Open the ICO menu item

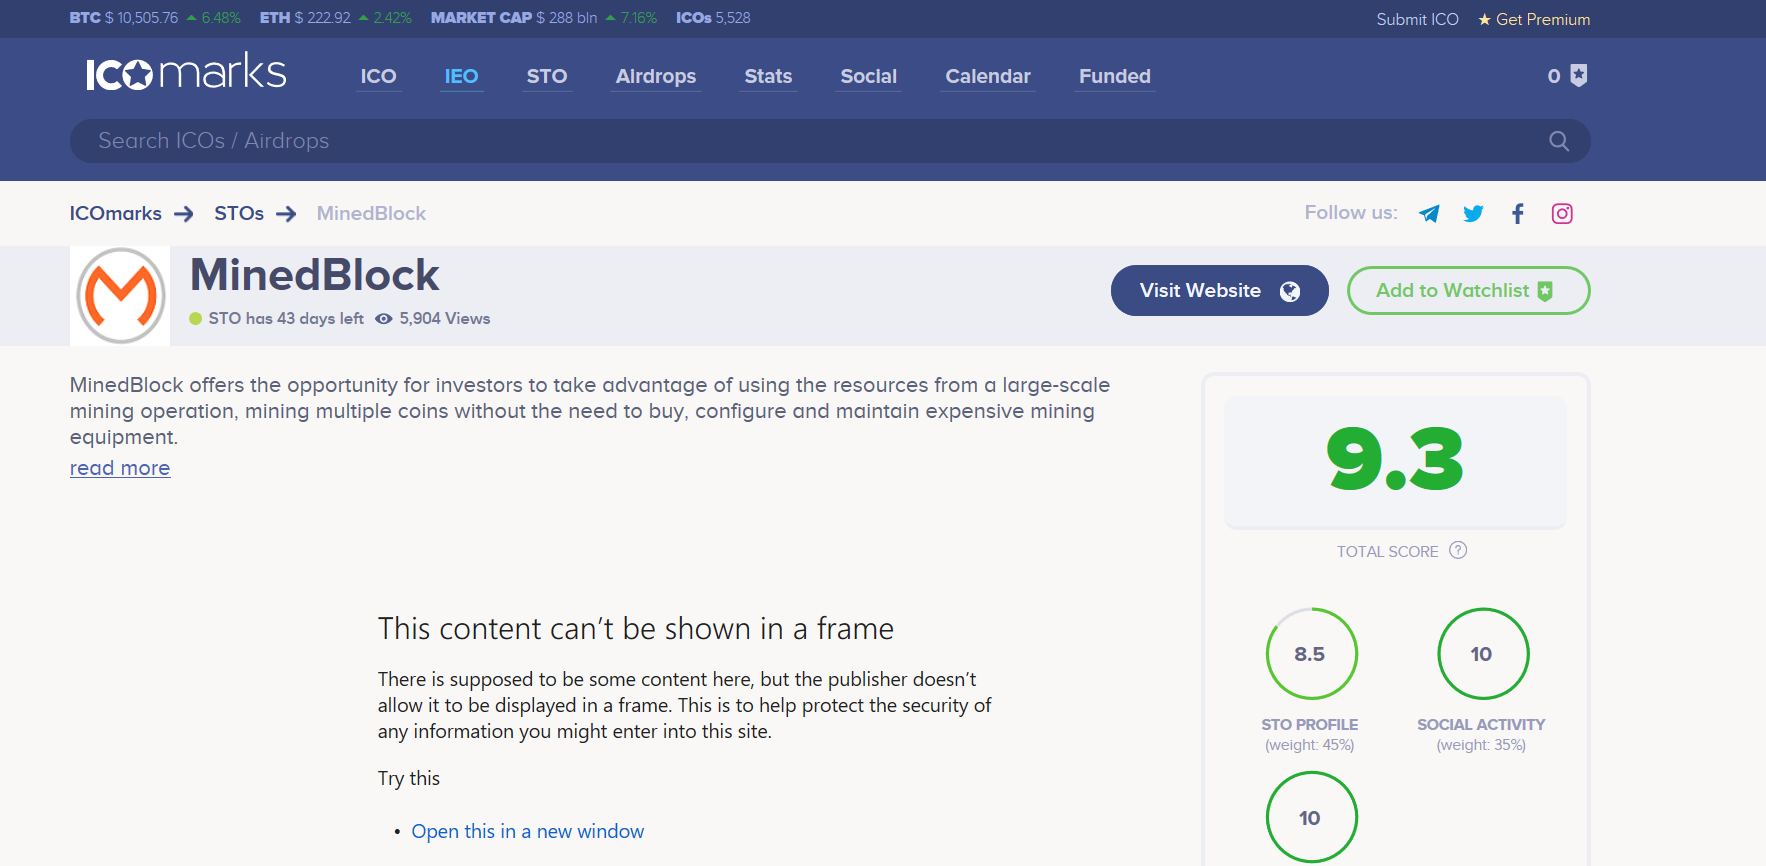pyautogui.click(x=379, y=76)
